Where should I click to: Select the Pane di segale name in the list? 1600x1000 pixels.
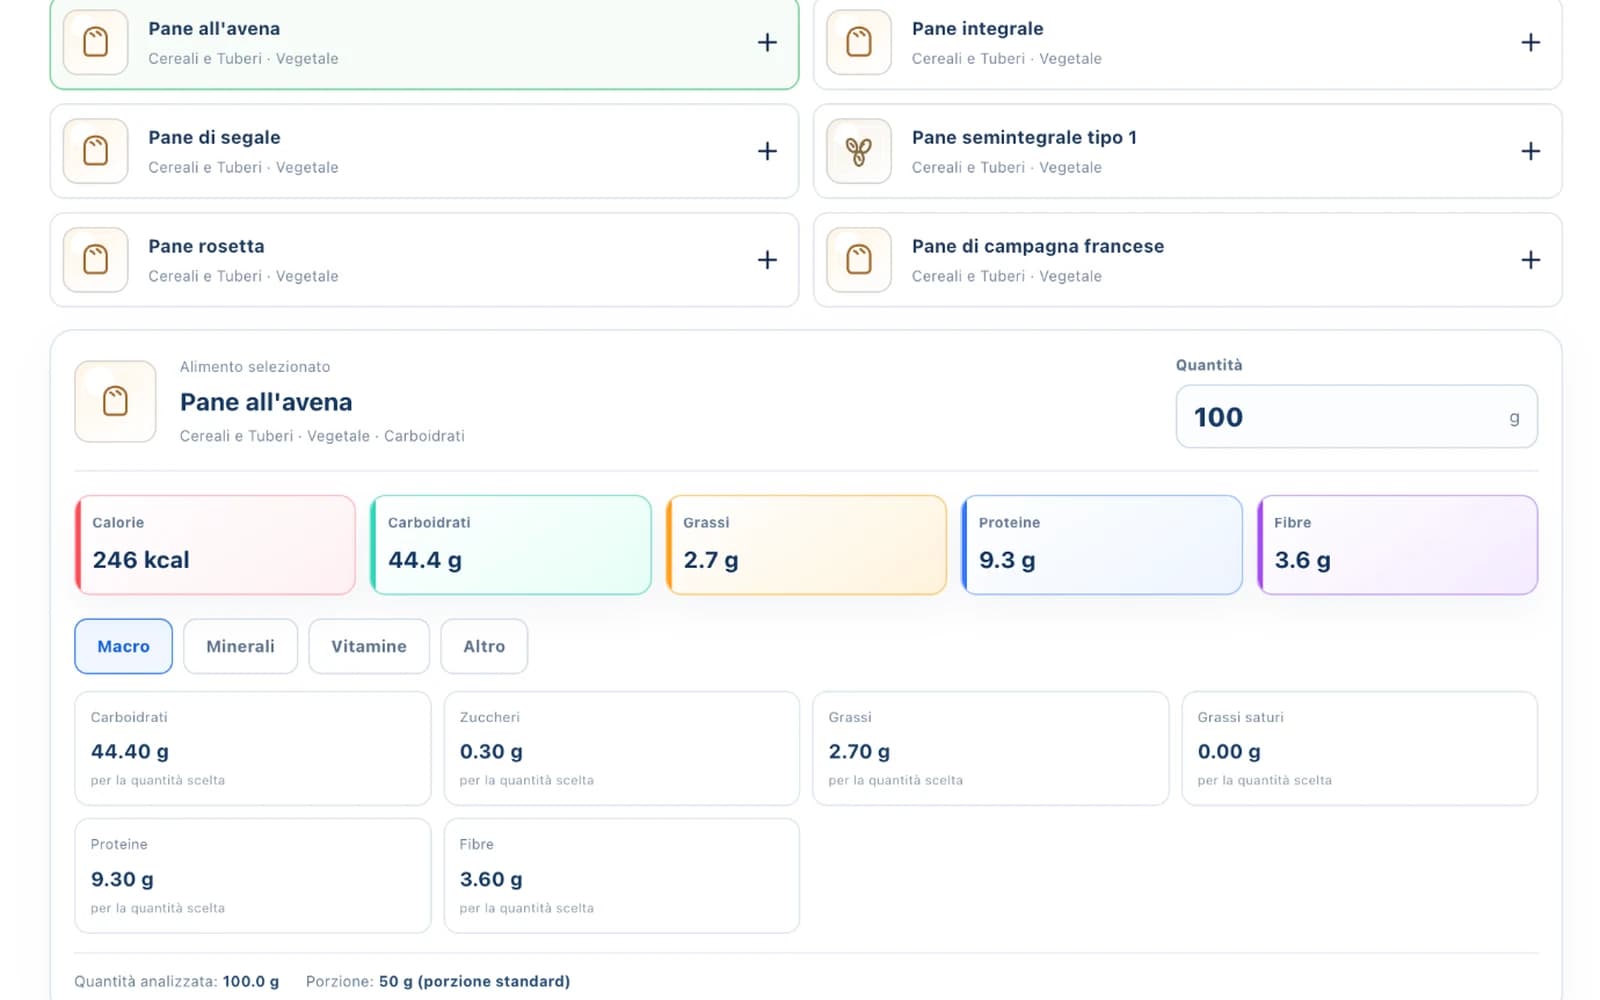214,138
